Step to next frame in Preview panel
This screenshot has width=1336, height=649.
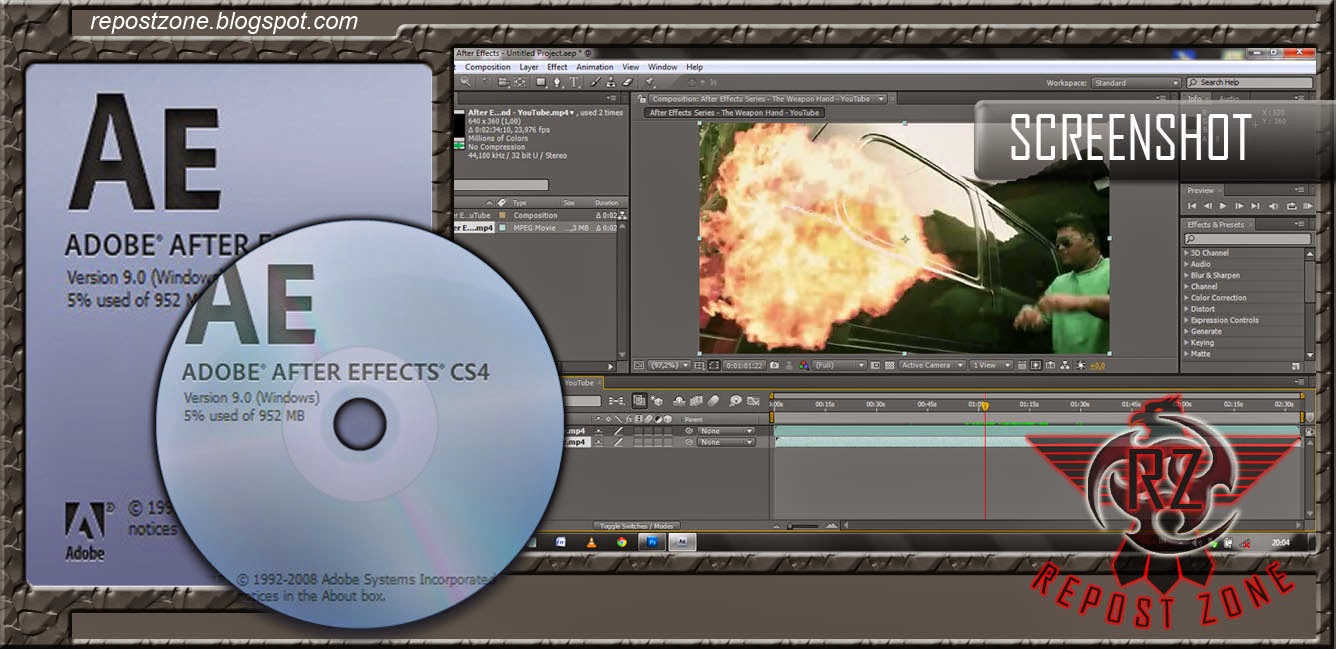(1239, 206)
